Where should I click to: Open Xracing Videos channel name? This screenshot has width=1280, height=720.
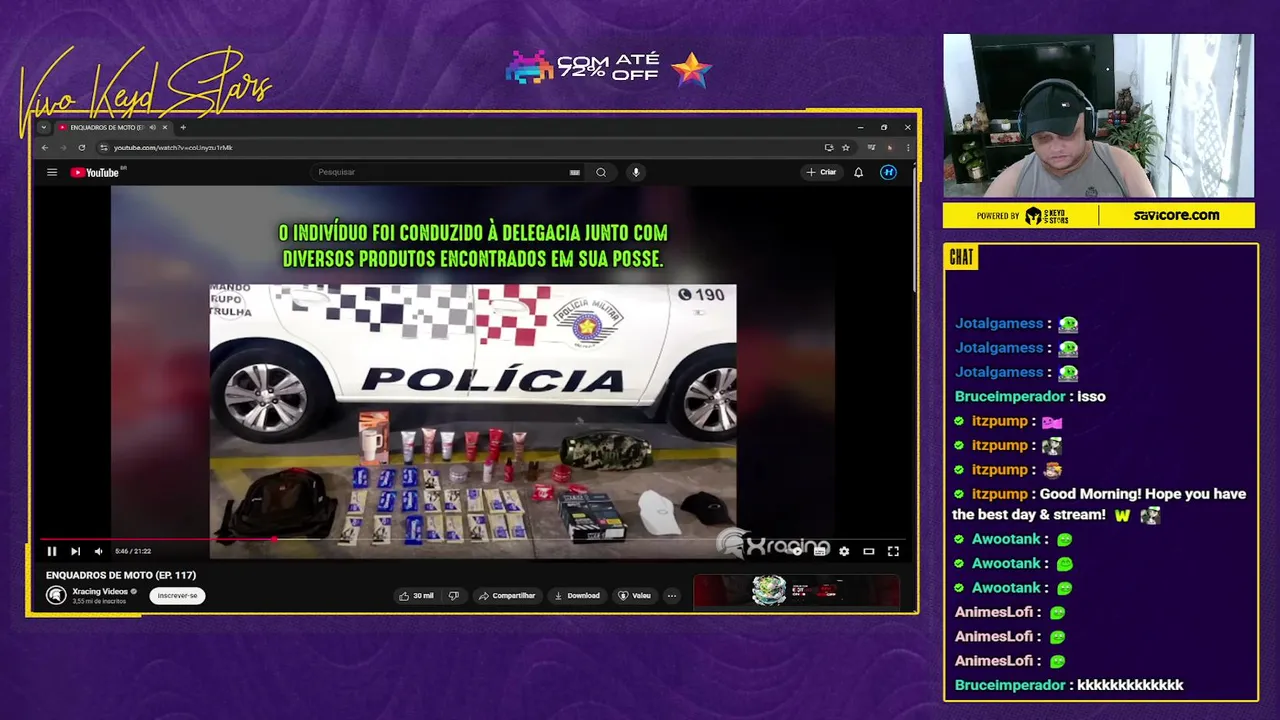[100, 591]
